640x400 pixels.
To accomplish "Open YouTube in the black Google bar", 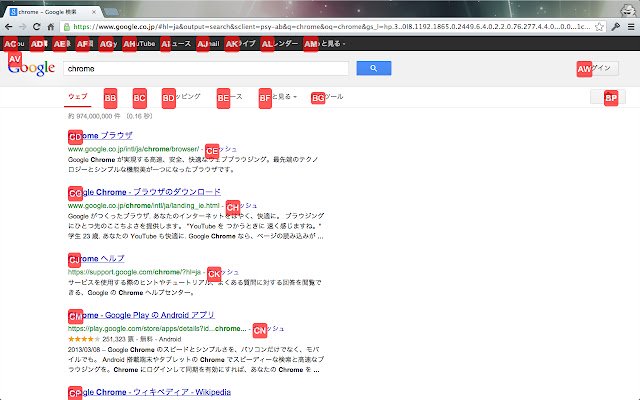I will tap(139, 44).
